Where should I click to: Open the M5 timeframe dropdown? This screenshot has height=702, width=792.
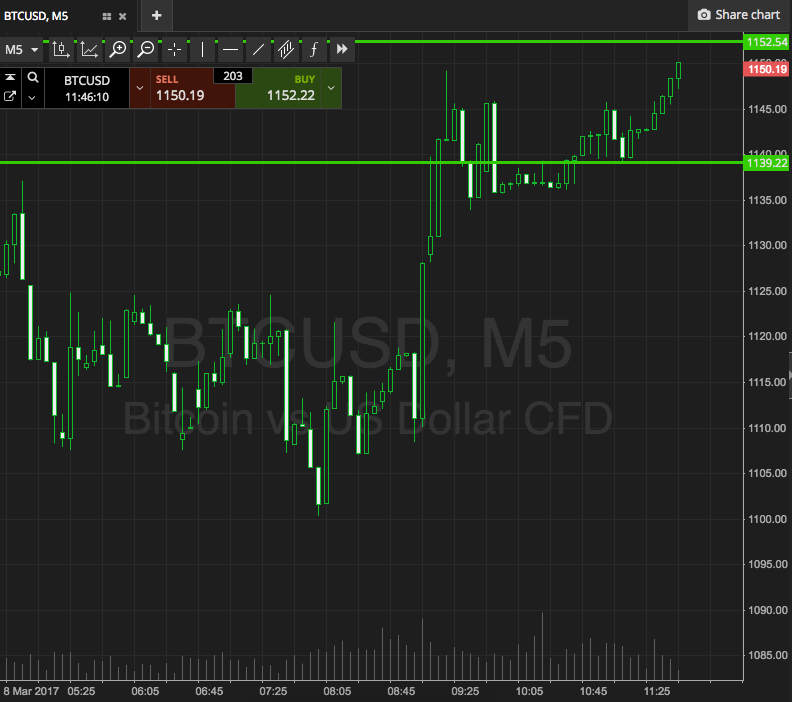(x=21, y=49)
